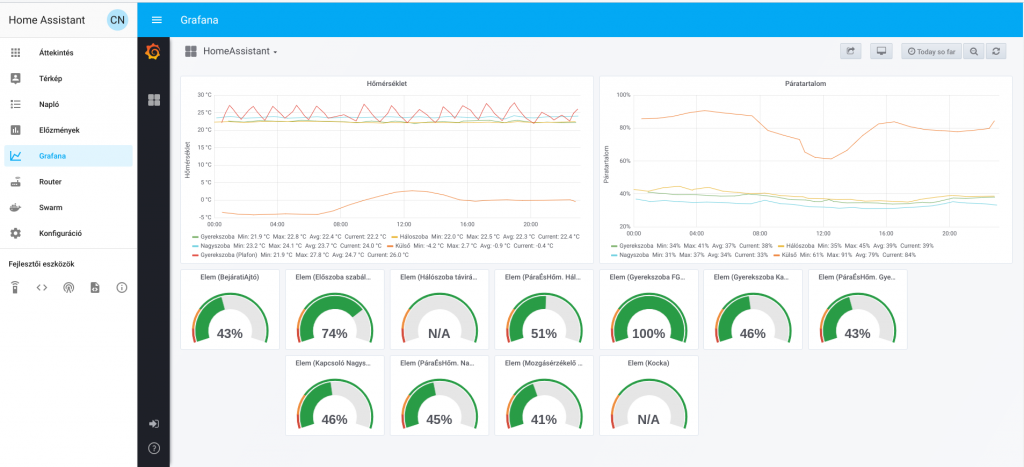Open Elem (Gyerekszoba FG... panel title menu
This screenshot has width=1024, height=467.
tap(648, 277)
